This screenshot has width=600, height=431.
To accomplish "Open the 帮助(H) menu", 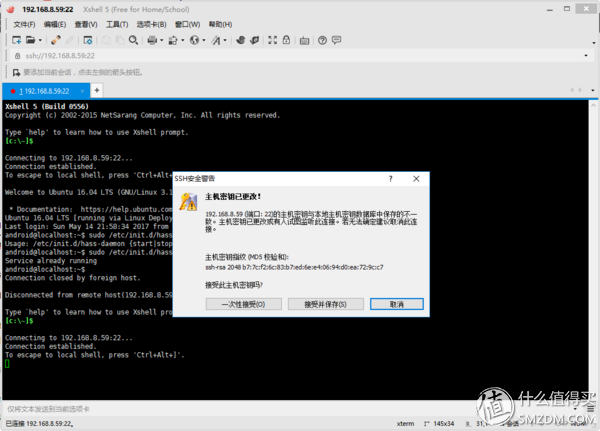I will [220, 24].
